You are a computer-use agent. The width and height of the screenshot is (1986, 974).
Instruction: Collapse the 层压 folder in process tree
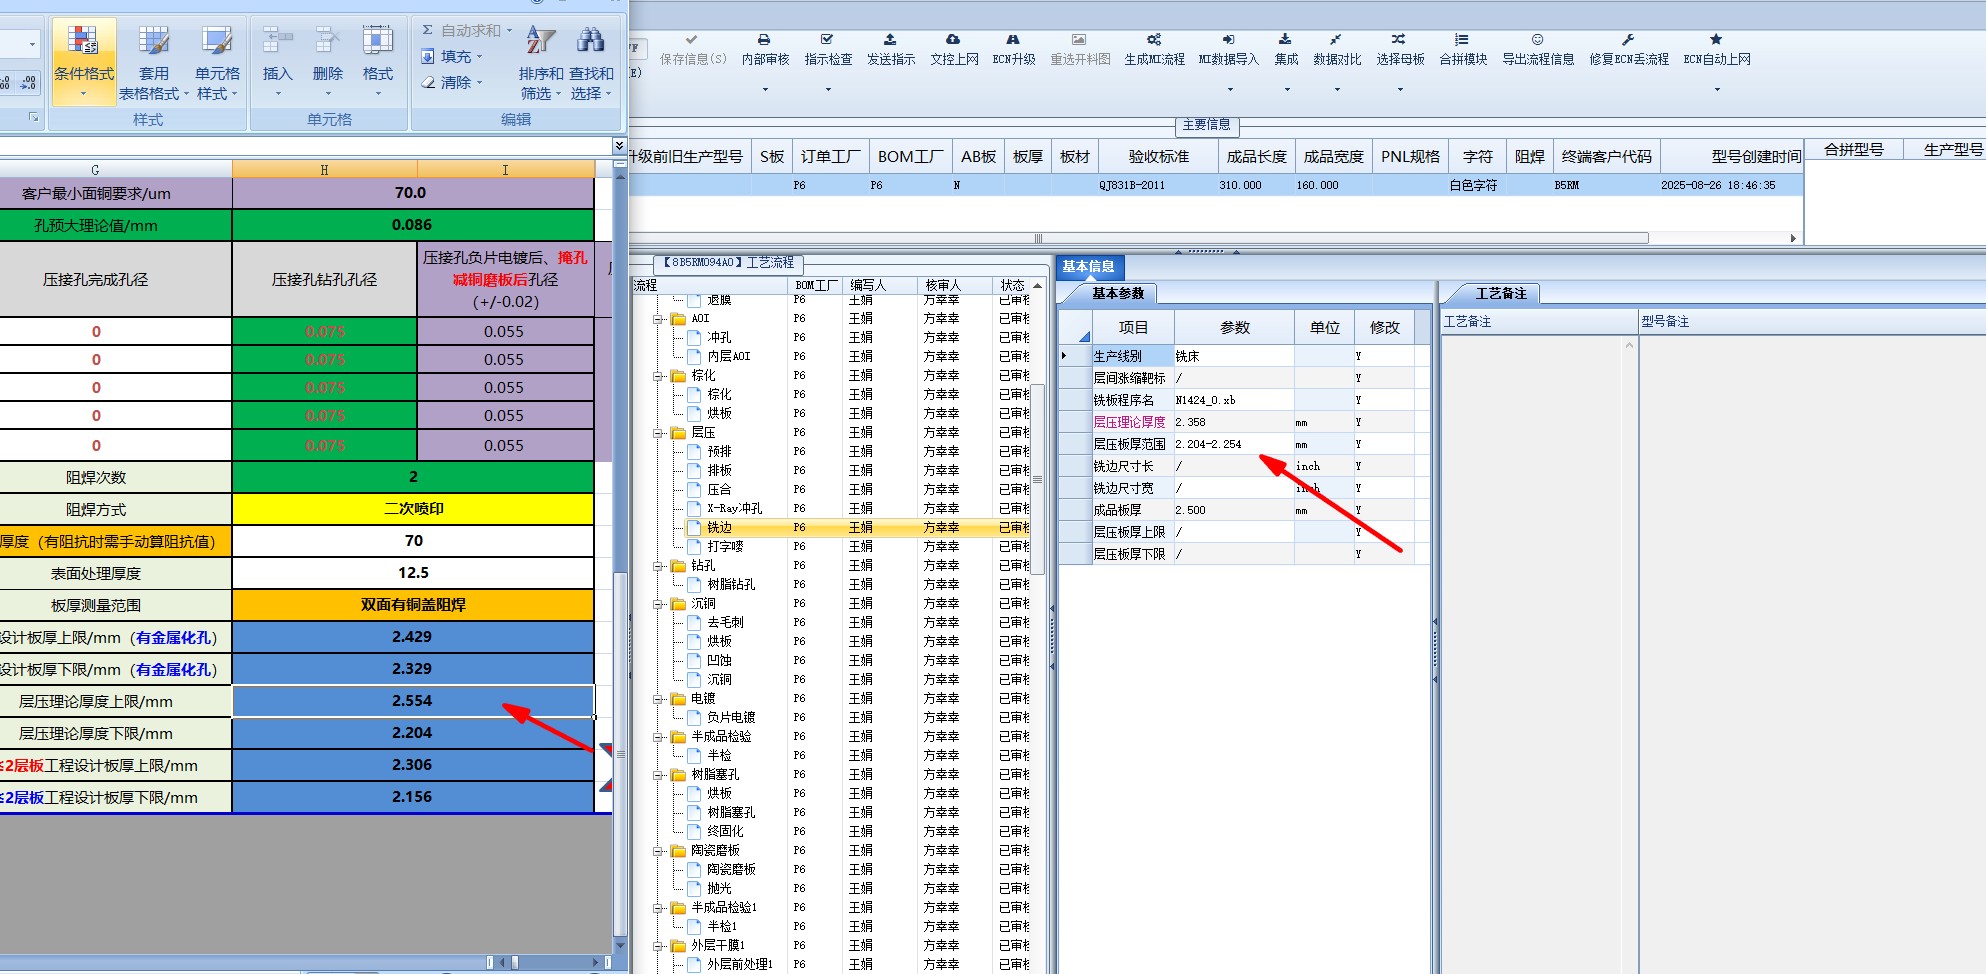(659, 433)
